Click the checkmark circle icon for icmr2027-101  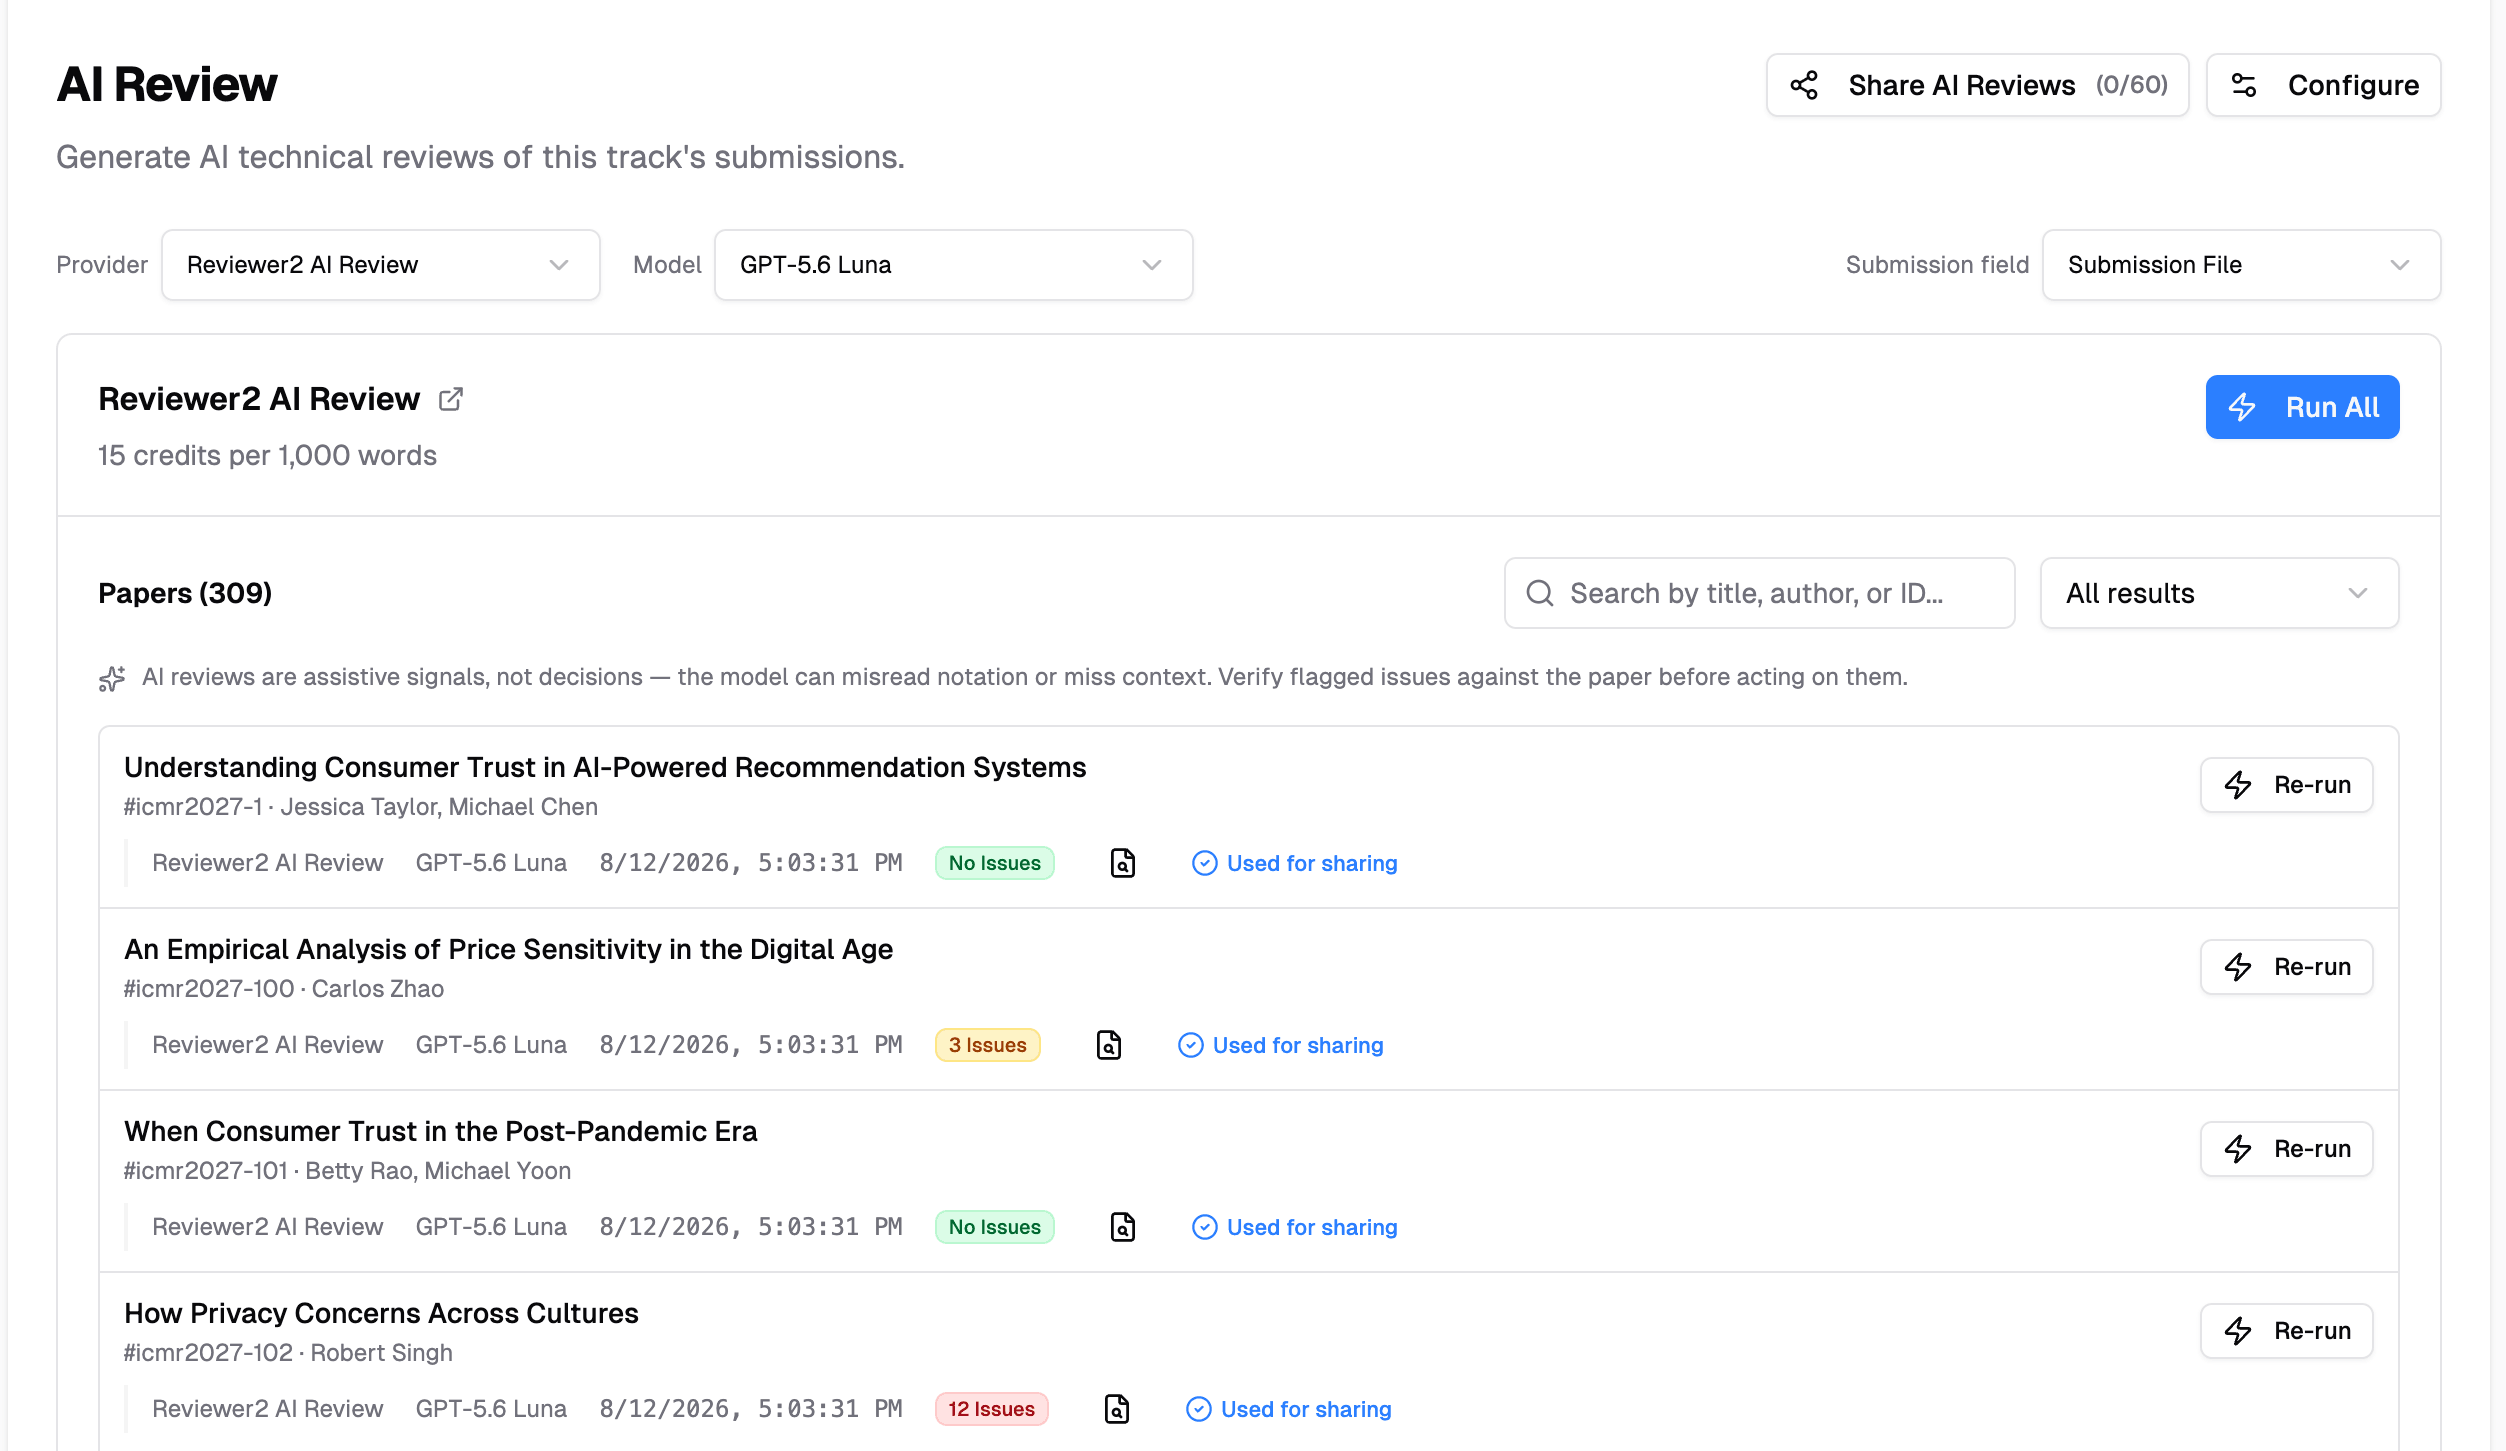coord(1205,1227)
